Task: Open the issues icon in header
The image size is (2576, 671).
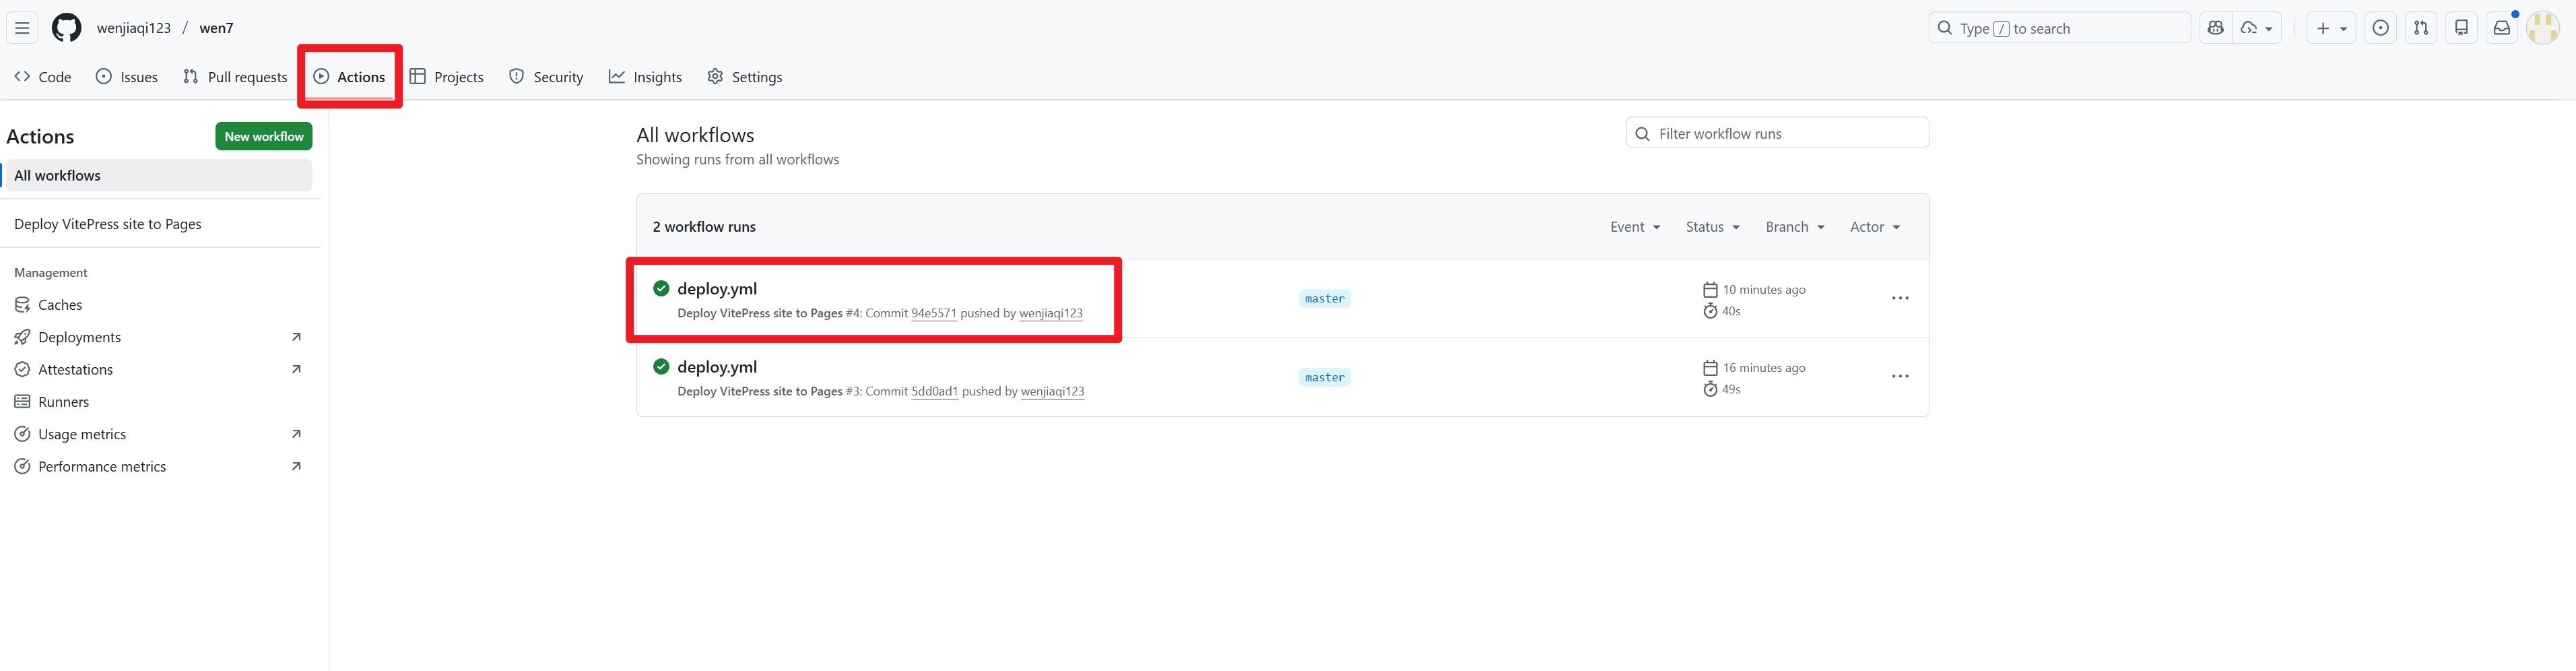Action: point(2380,28)
